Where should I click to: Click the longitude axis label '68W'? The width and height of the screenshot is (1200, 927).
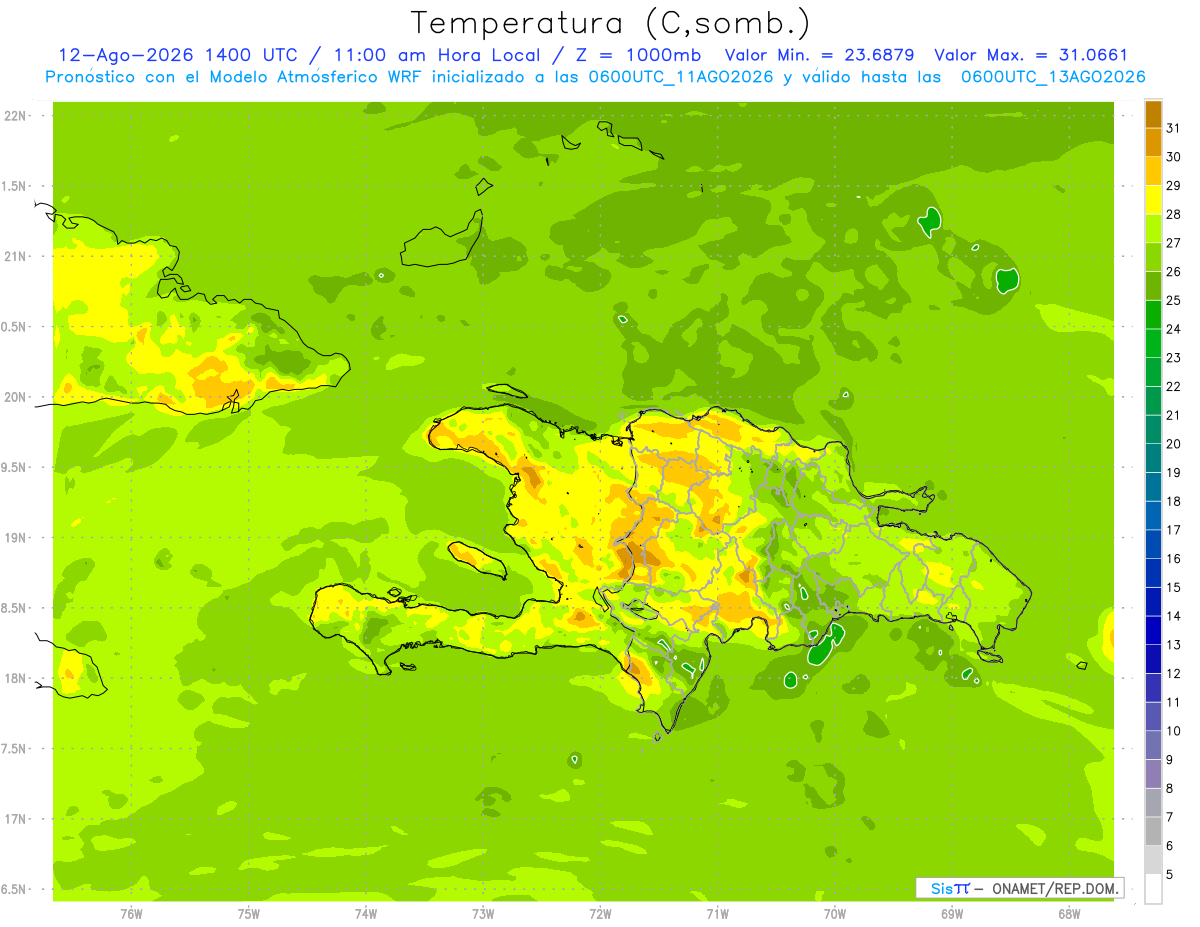[x=1069, y=914]
